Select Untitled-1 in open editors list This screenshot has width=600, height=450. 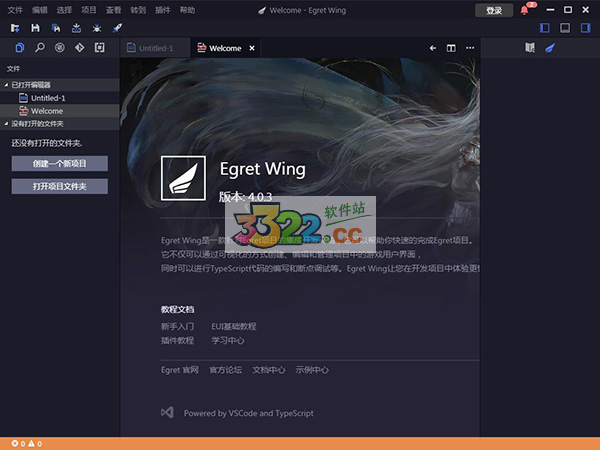(x=60, y=98)
